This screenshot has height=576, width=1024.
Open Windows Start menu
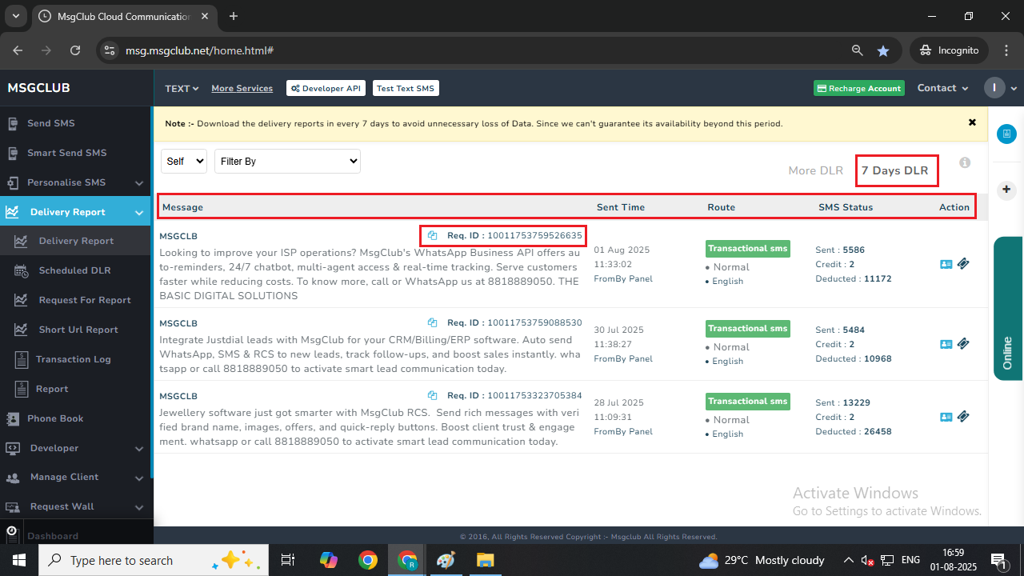coord(19,560)
